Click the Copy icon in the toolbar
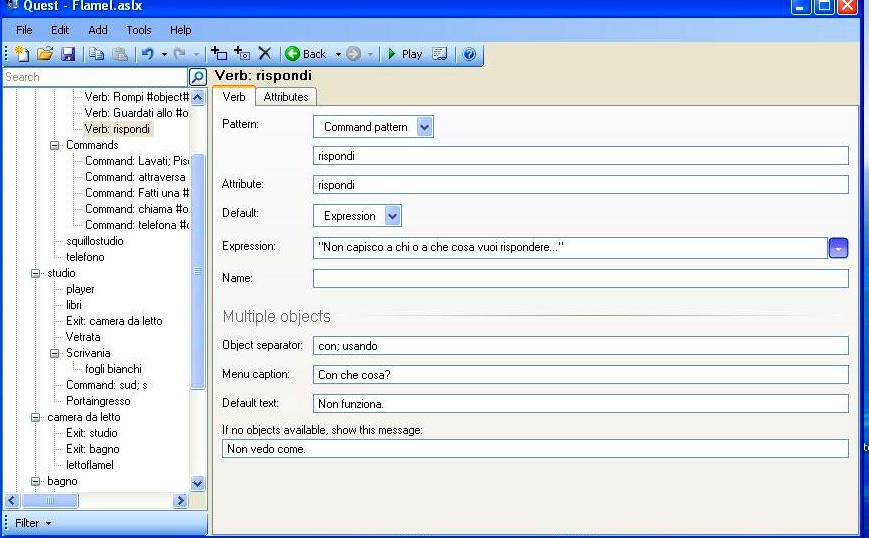 pos(96,54)
